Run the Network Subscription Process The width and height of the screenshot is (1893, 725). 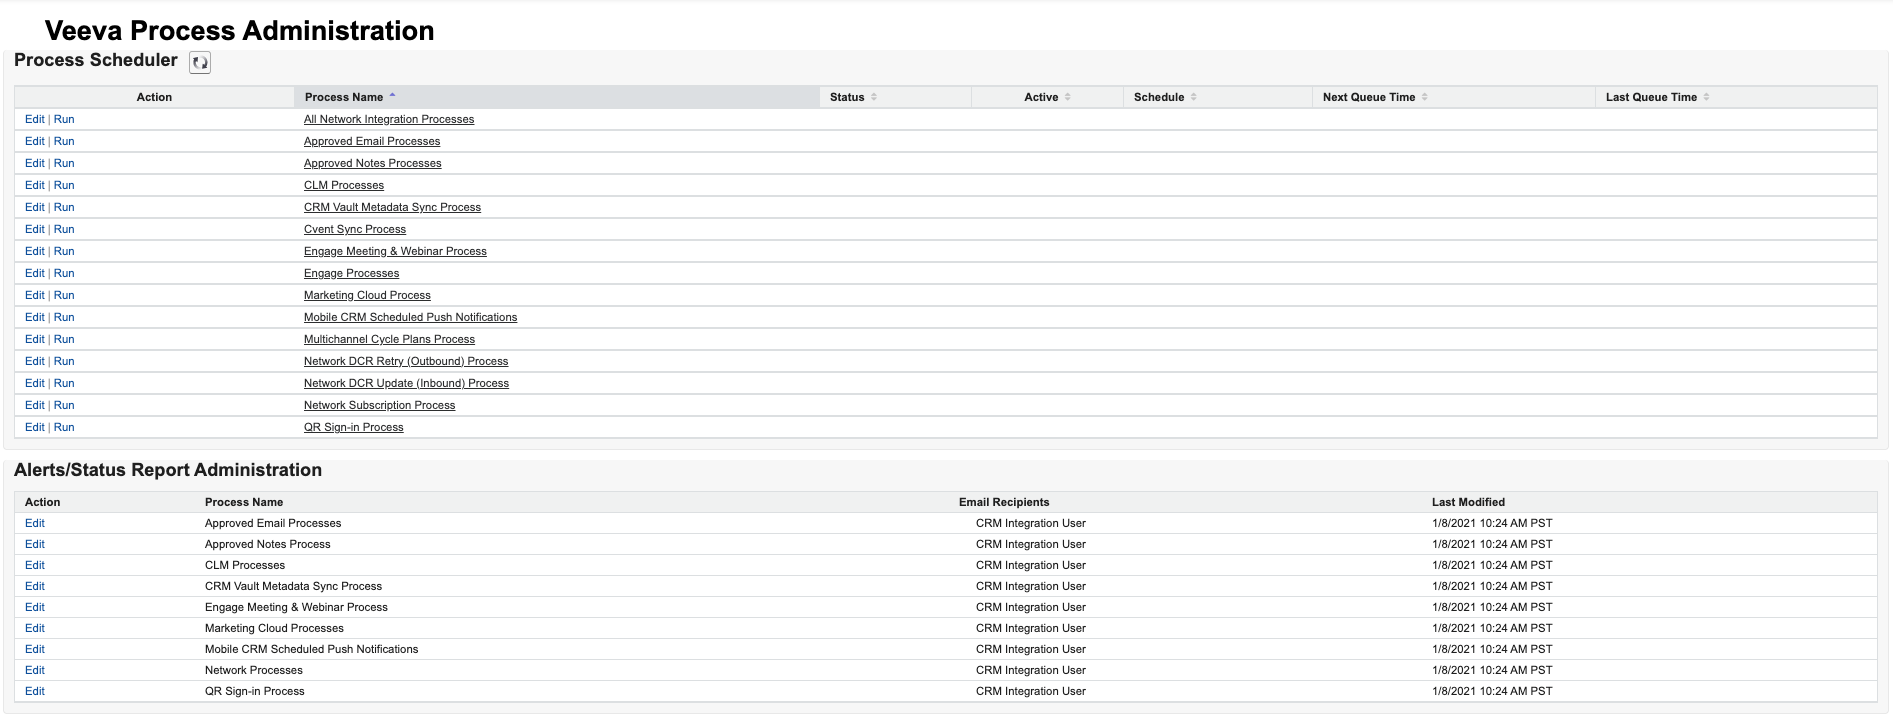tap(64, 405)
